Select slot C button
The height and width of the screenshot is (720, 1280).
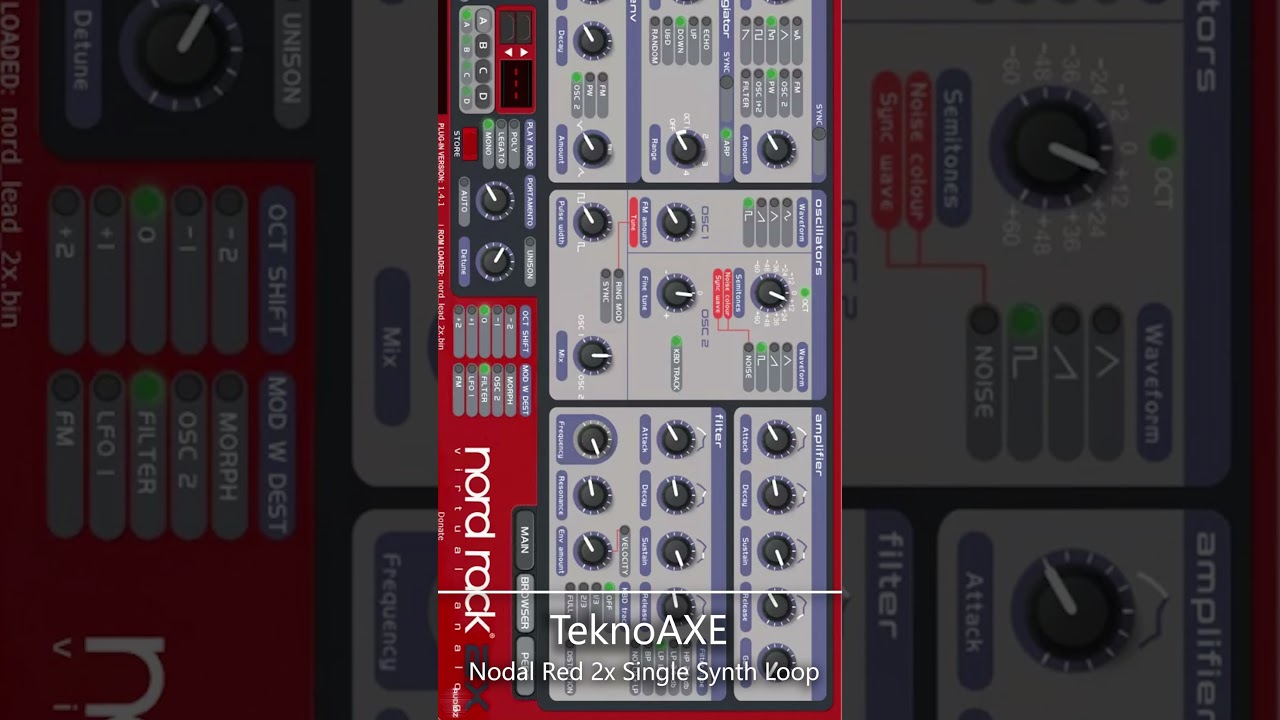click(483, 70)
